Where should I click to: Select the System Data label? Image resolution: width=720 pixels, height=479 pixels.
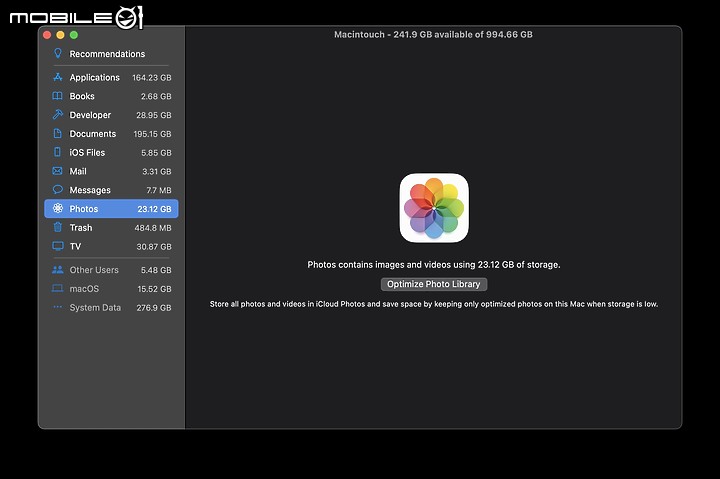point(95,308)
